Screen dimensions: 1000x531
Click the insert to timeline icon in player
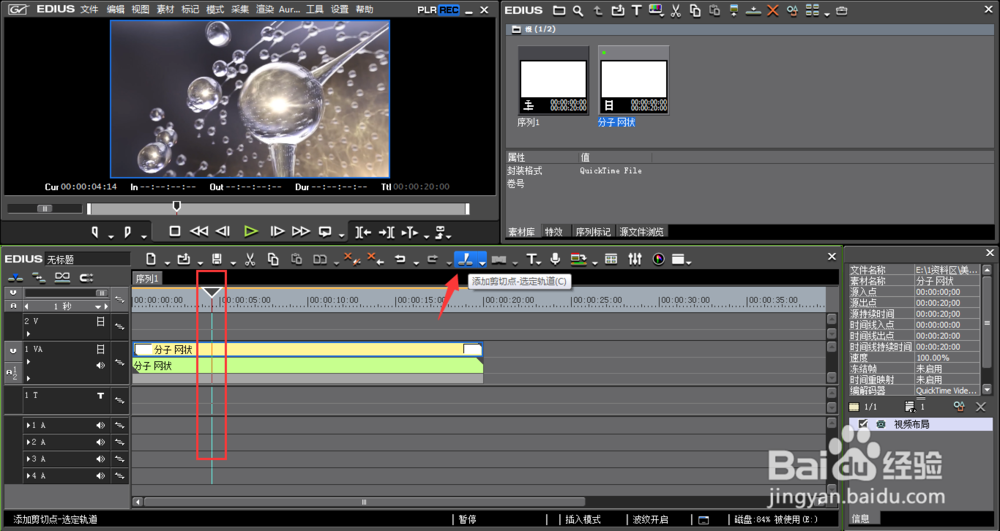[364, 232]
